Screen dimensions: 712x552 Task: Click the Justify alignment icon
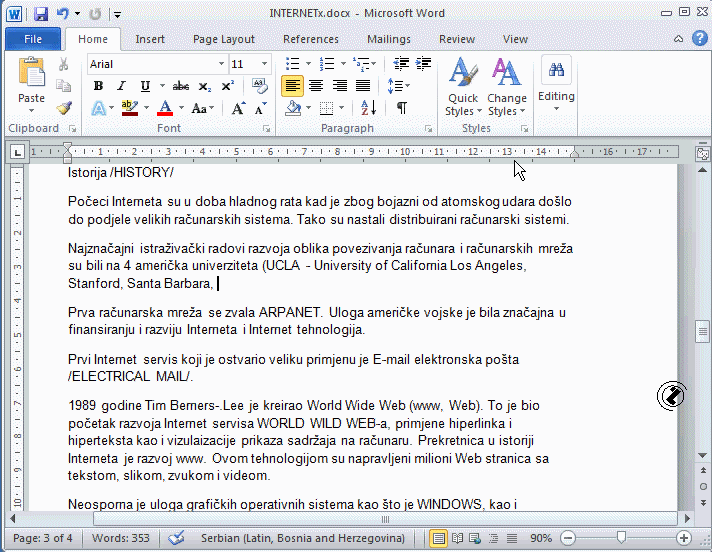click(x=363, y=86)
